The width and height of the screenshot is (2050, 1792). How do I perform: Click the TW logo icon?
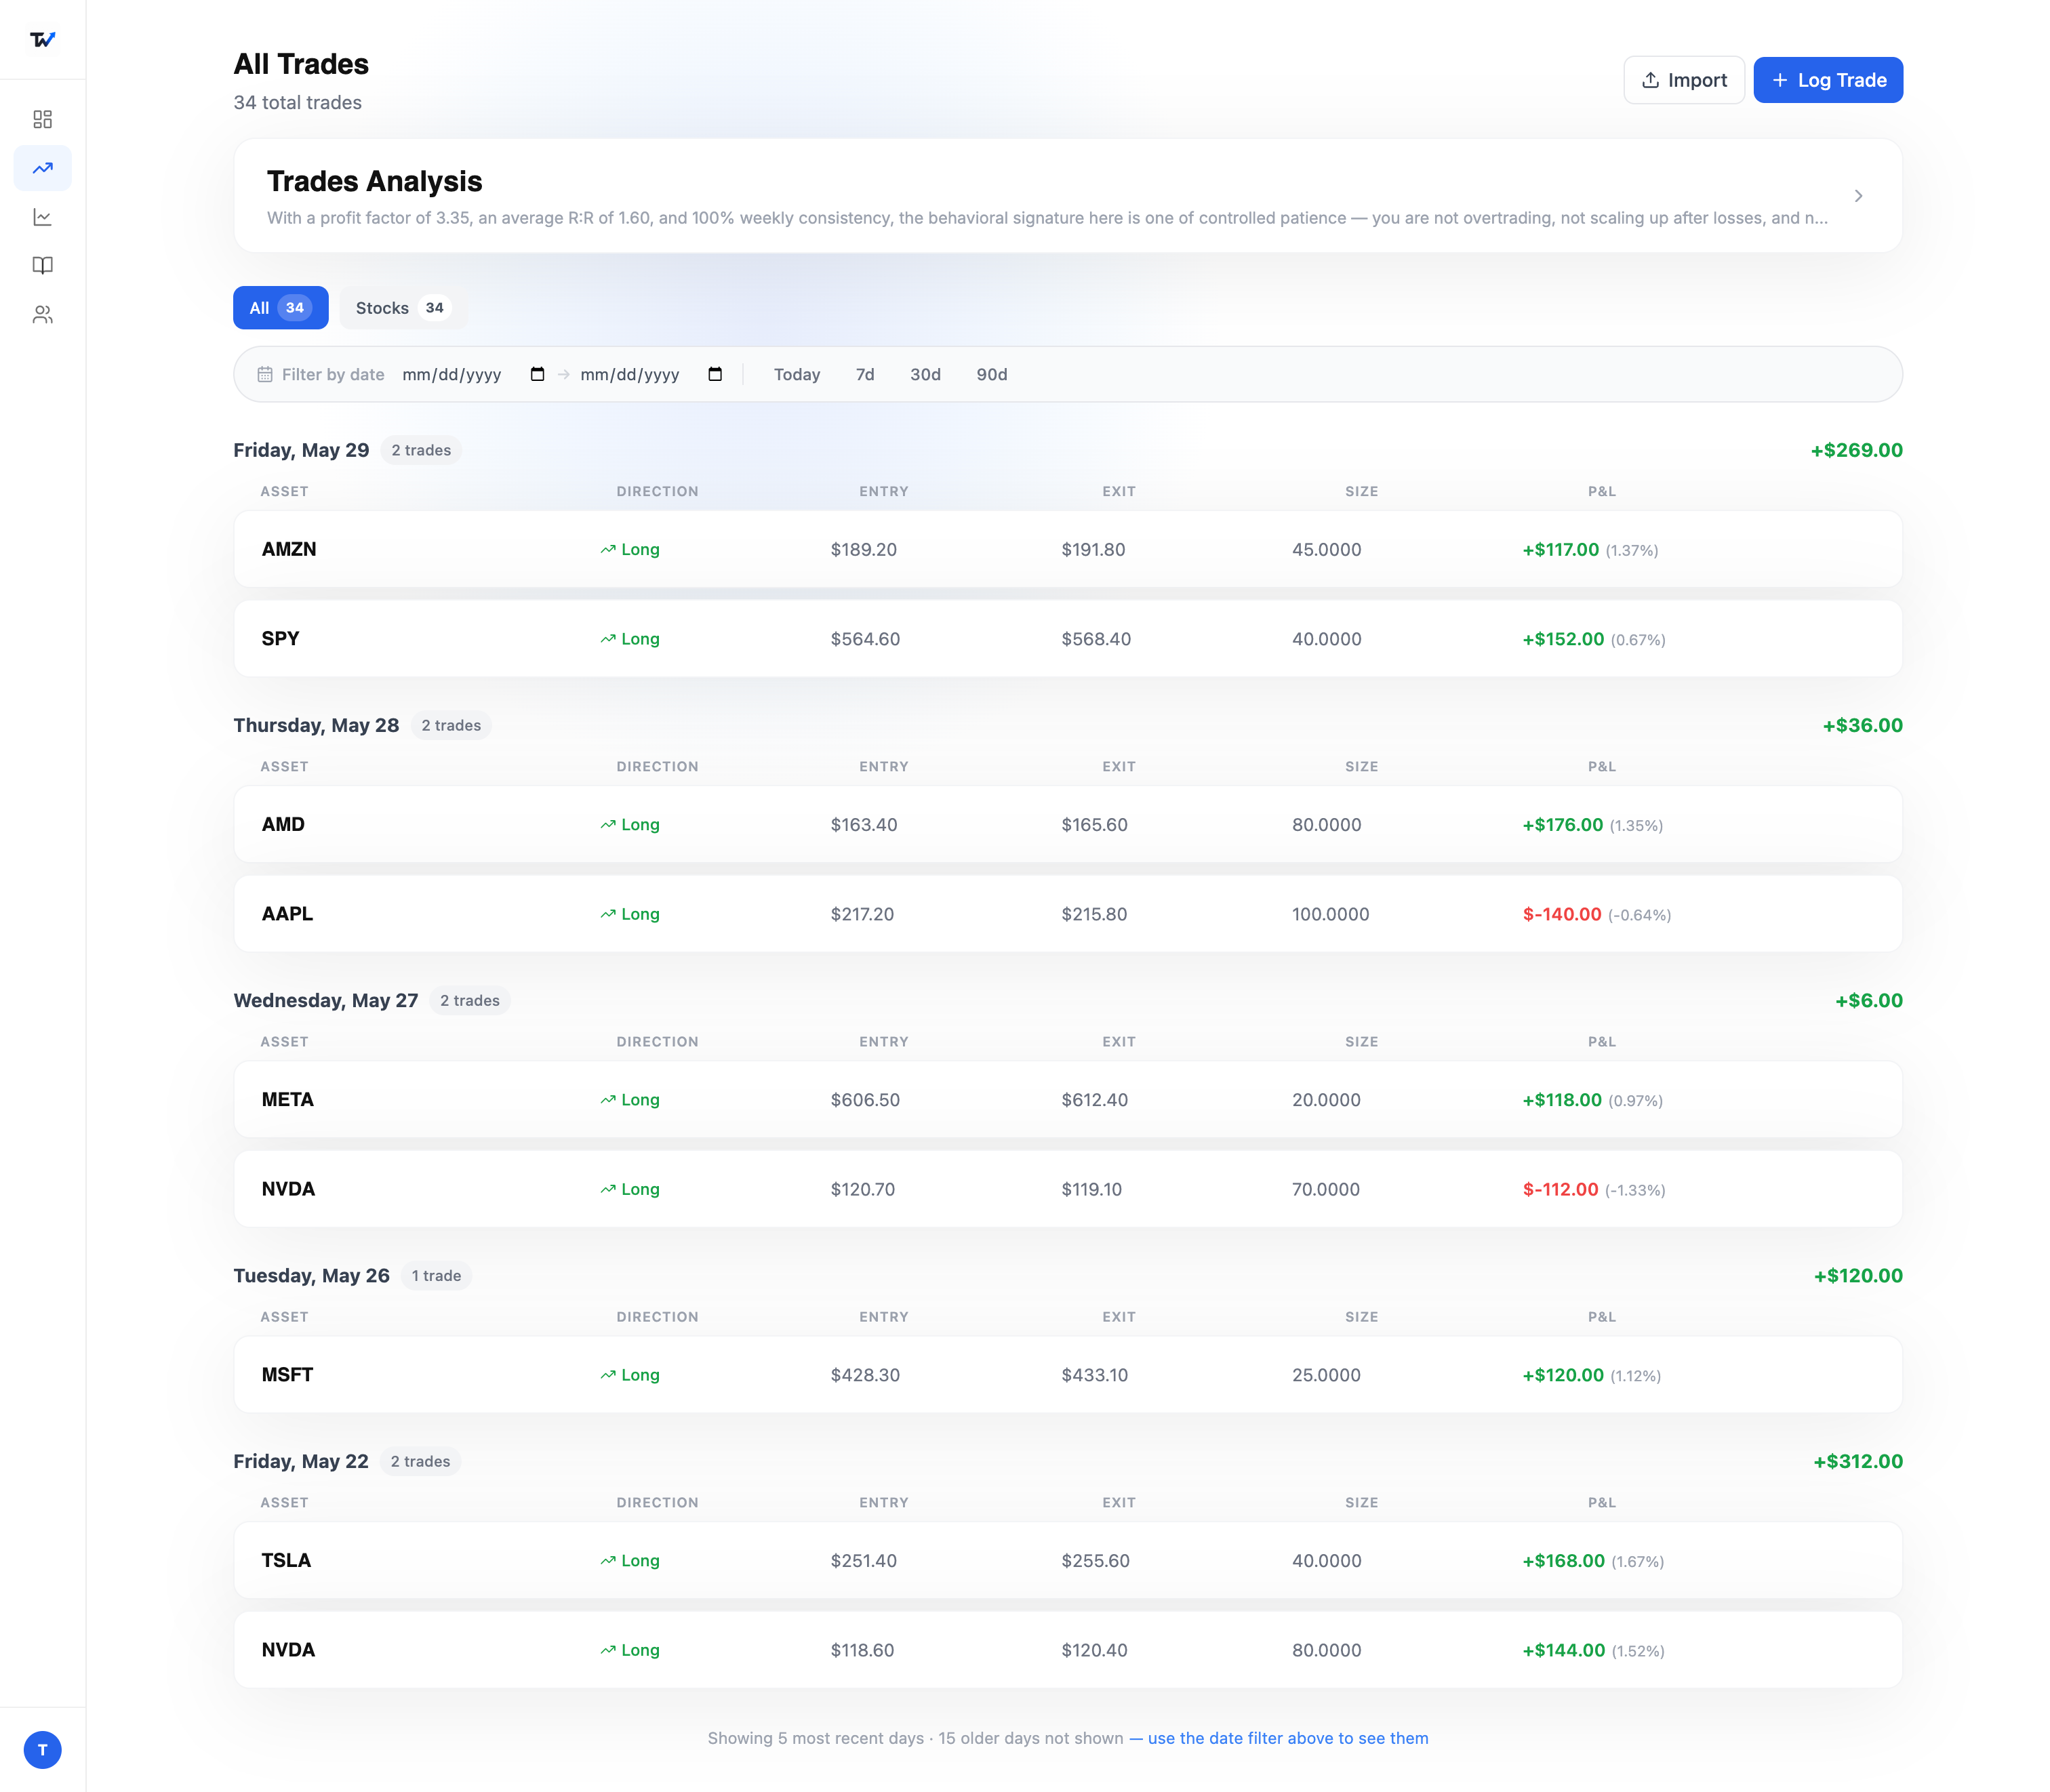point(42,40)
